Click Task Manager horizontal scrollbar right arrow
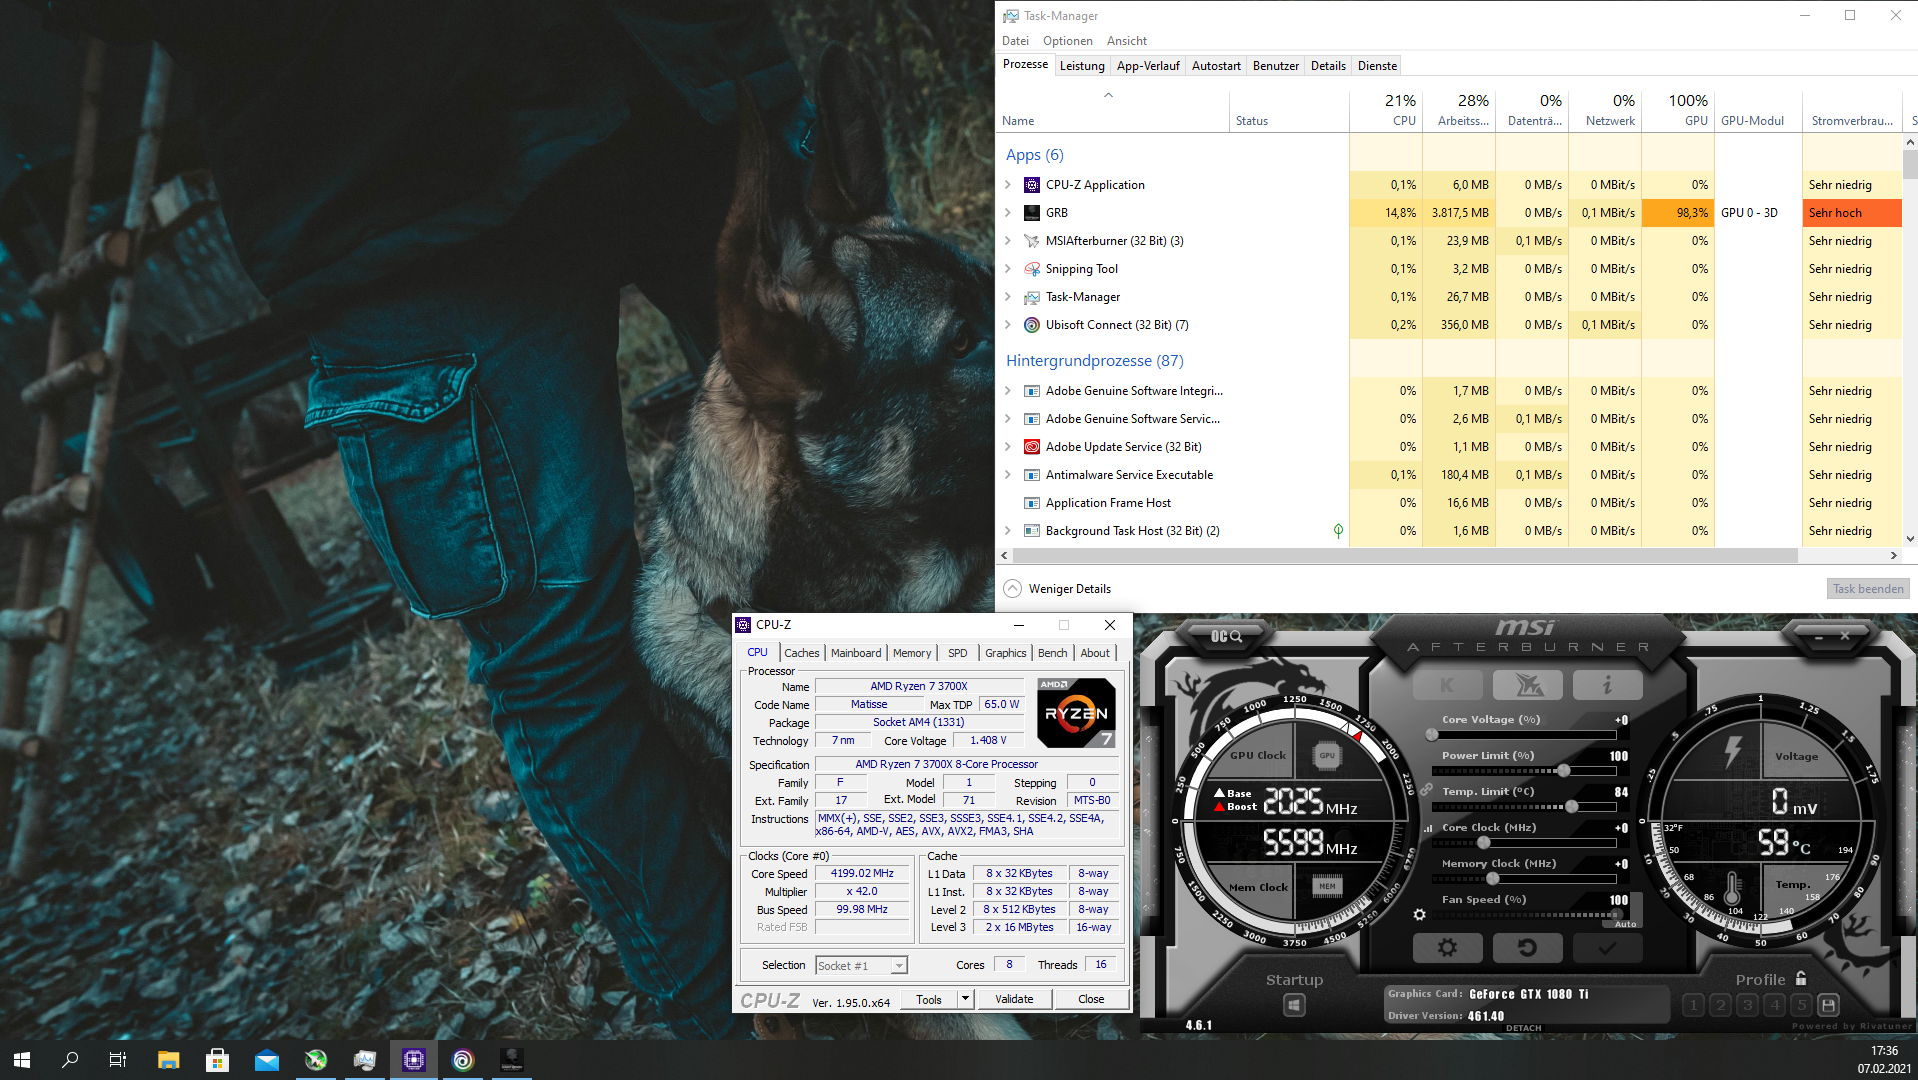The width and height of the screenshot is (1918, 1080). click(x=1893, y=555)
